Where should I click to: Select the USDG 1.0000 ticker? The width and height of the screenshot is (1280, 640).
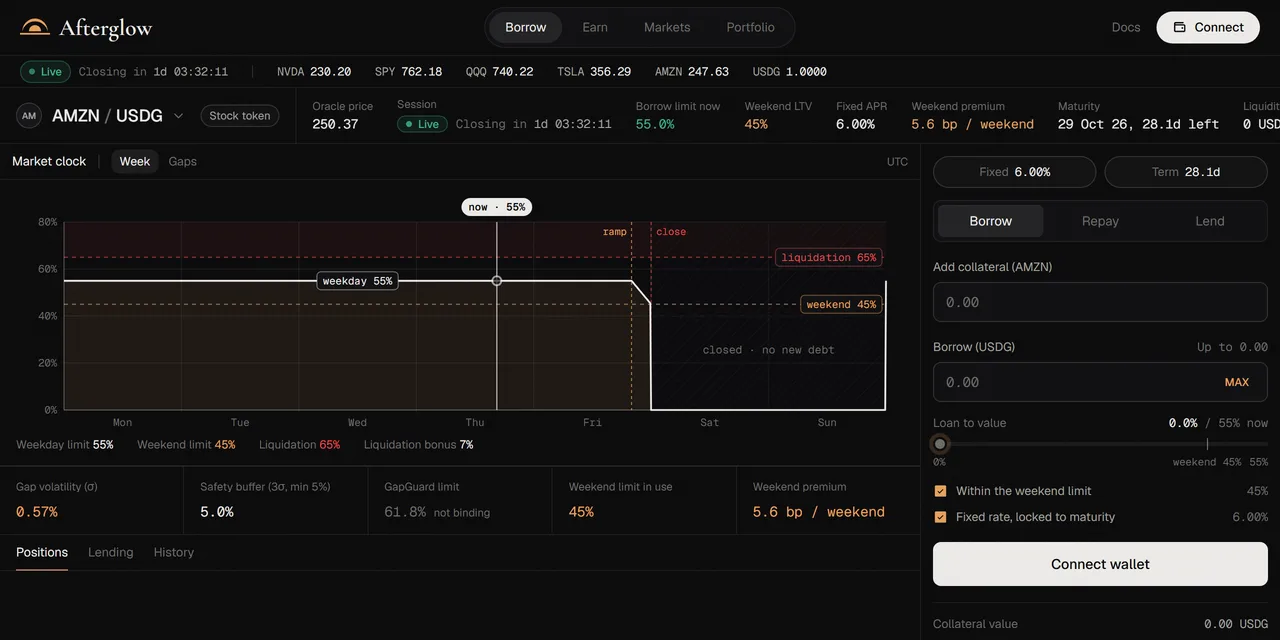pyautogui.click(x=789, y=72)
